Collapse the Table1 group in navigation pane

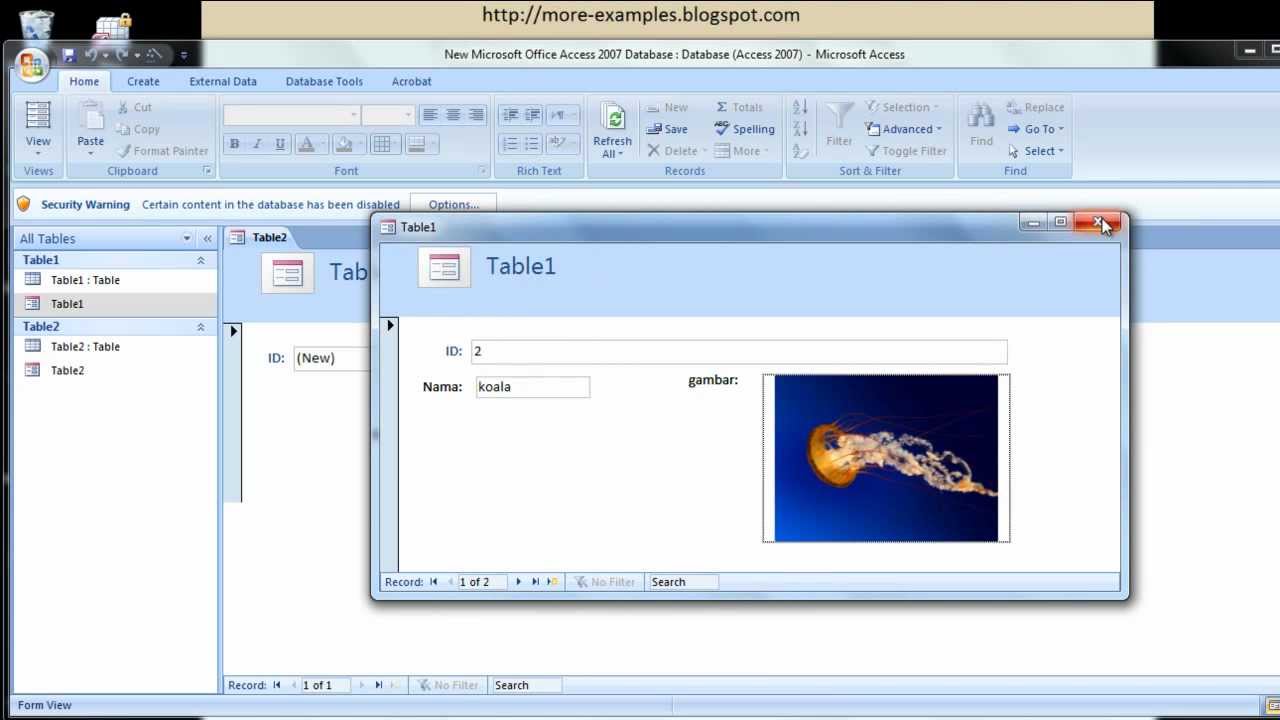pos(200,260)
